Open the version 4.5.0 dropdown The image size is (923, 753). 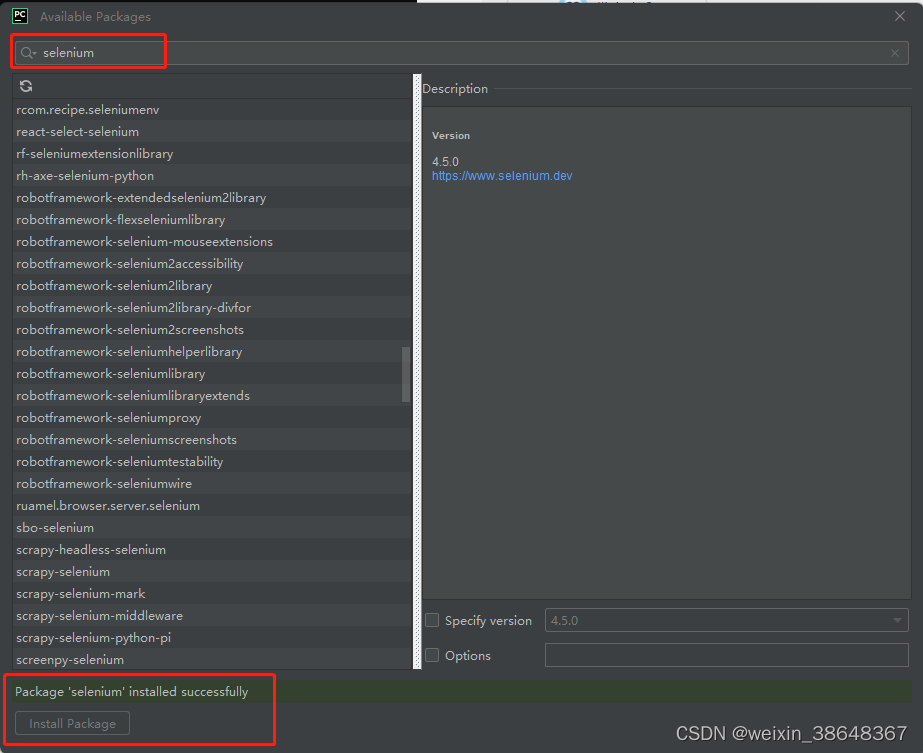[726, 620]
